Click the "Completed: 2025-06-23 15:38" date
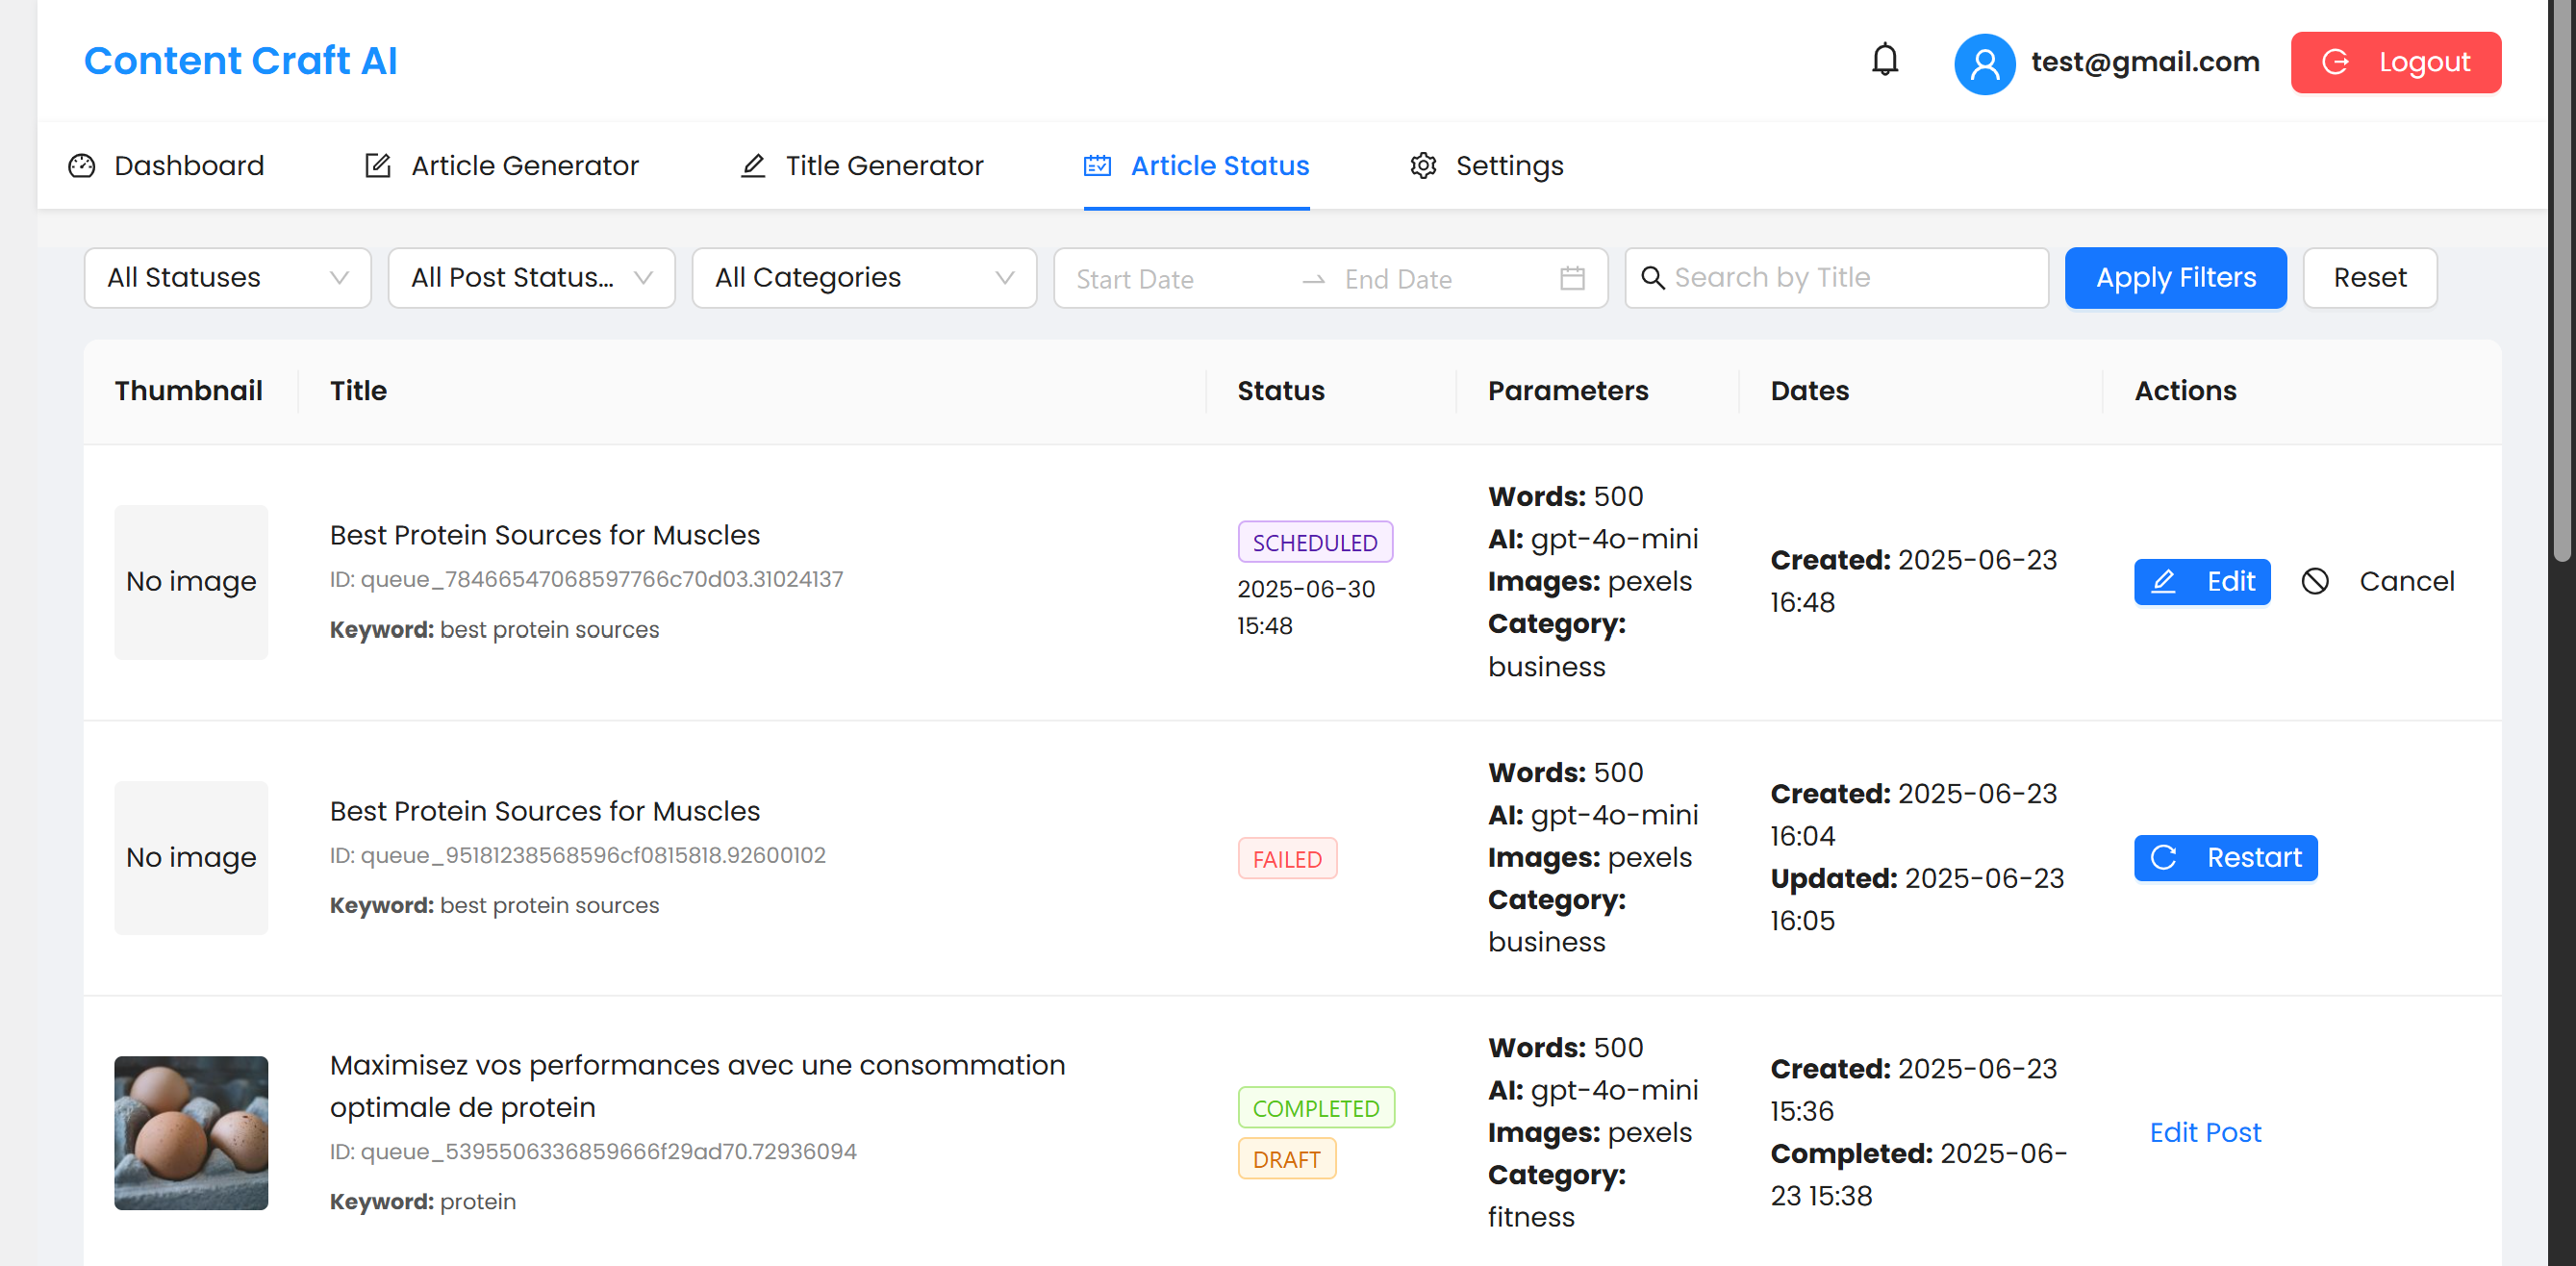This screenshot has height=1266, width=2576. coord(1918,1175)
